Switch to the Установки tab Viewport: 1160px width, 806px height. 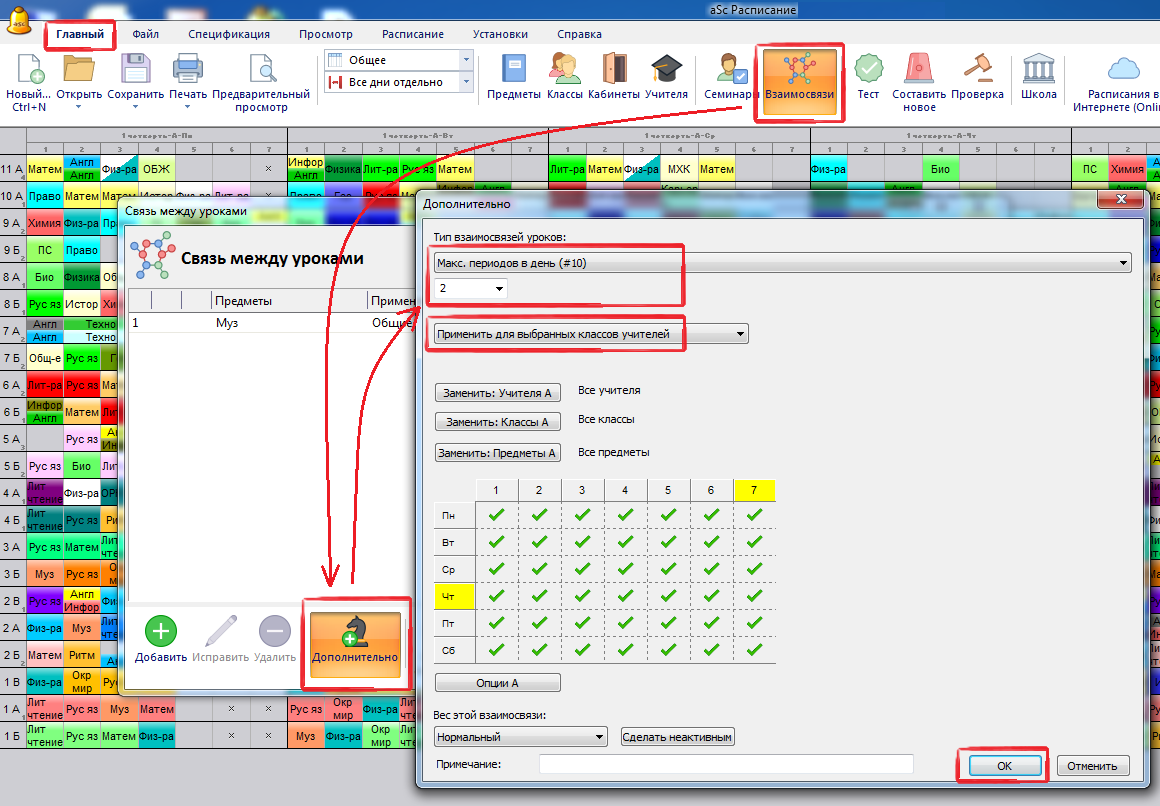499,33
